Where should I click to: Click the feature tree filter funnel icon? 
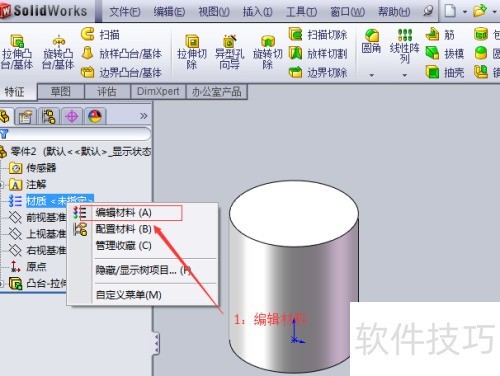pos(4,134)
